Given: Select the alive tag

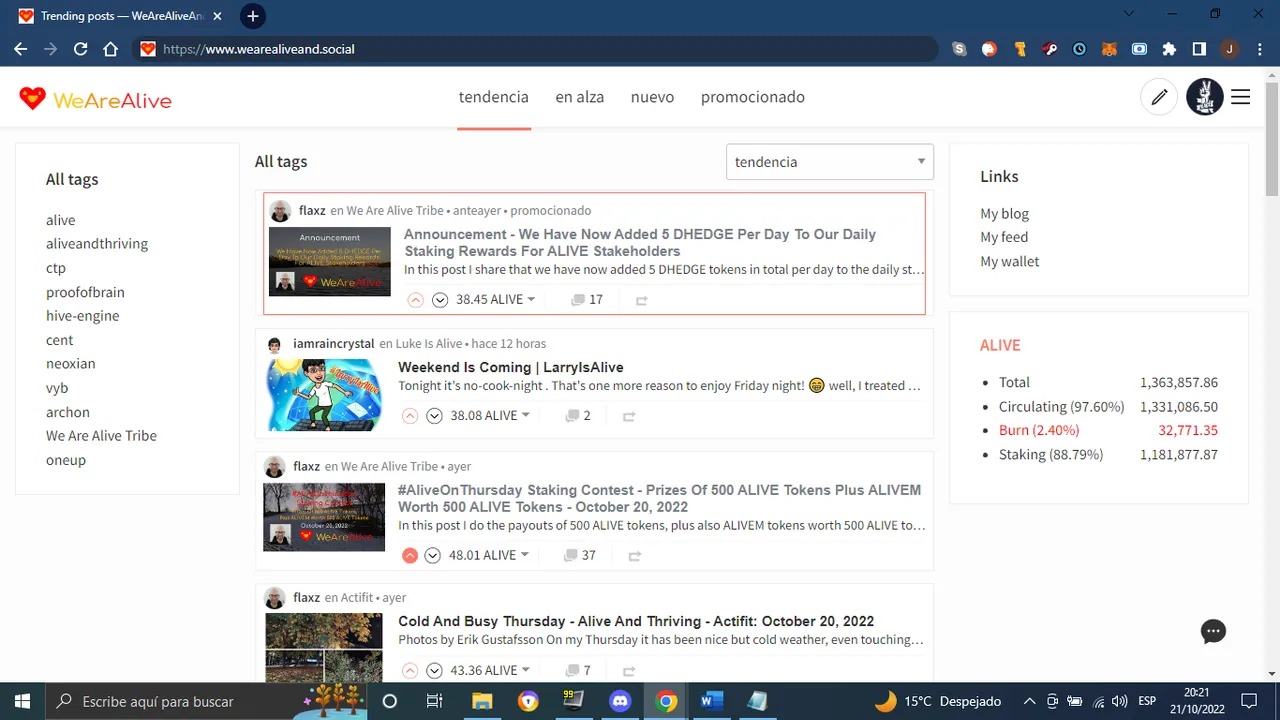Looking at the screenshot, I should pyautogui.click(x=61, y=220).
